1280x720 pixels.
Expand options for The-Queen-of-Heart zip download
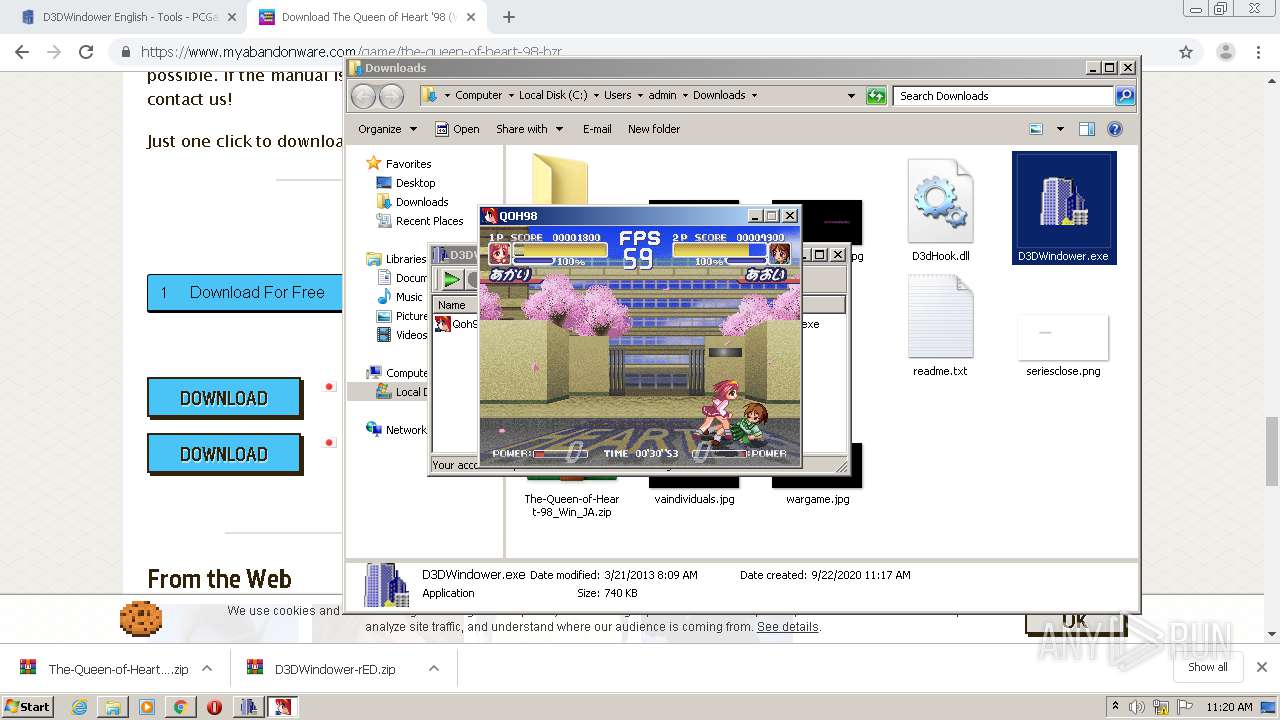(207, 668)
